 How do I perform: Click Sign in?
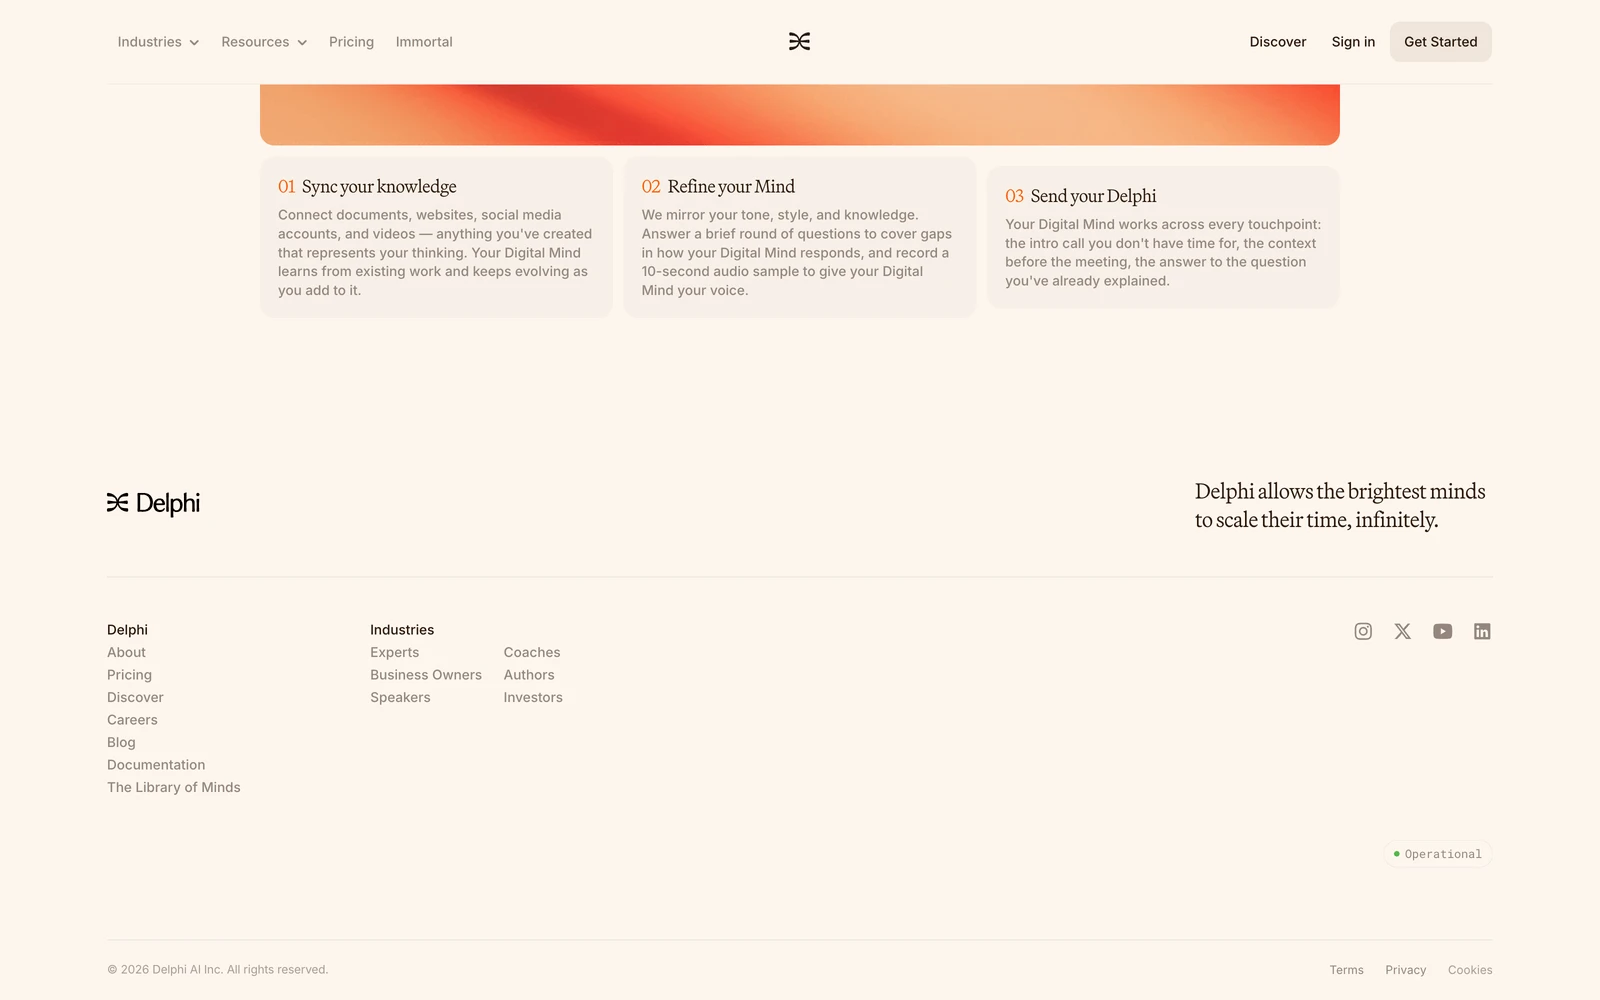(x=1353, y=42)
